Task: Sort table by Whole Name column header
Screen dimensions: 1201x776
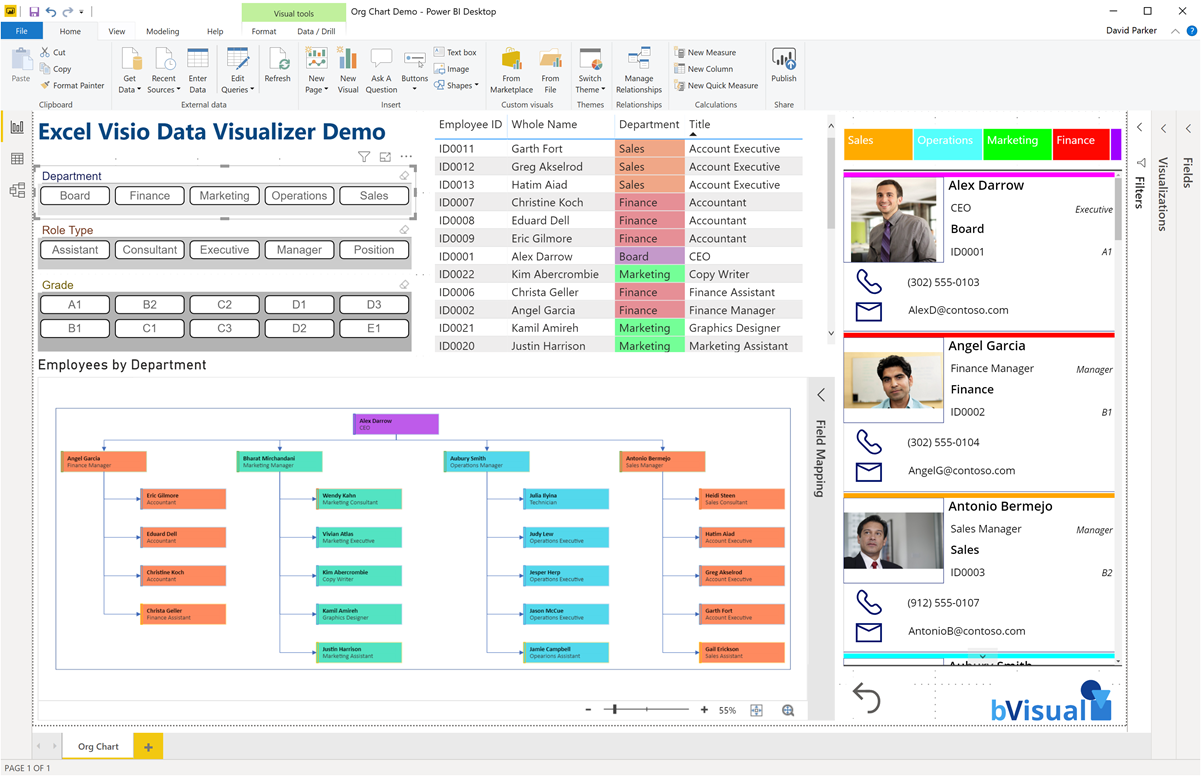Action: 544,125
